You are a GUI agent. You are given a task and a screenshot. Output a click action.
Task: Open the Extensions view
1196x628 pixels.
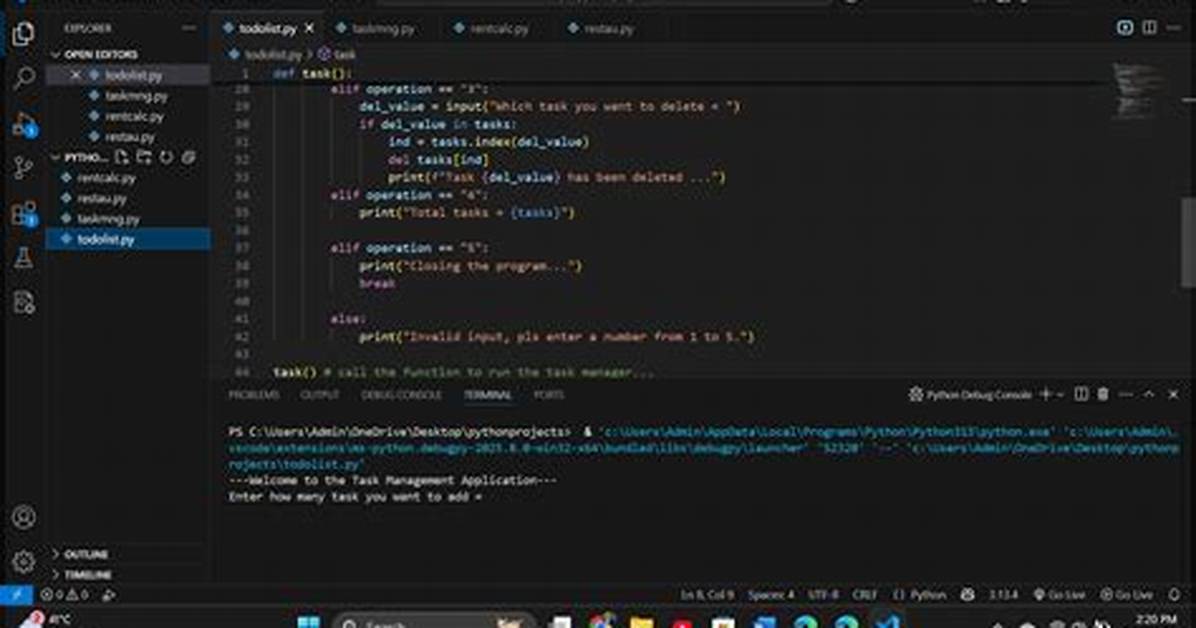click(24, 214)
